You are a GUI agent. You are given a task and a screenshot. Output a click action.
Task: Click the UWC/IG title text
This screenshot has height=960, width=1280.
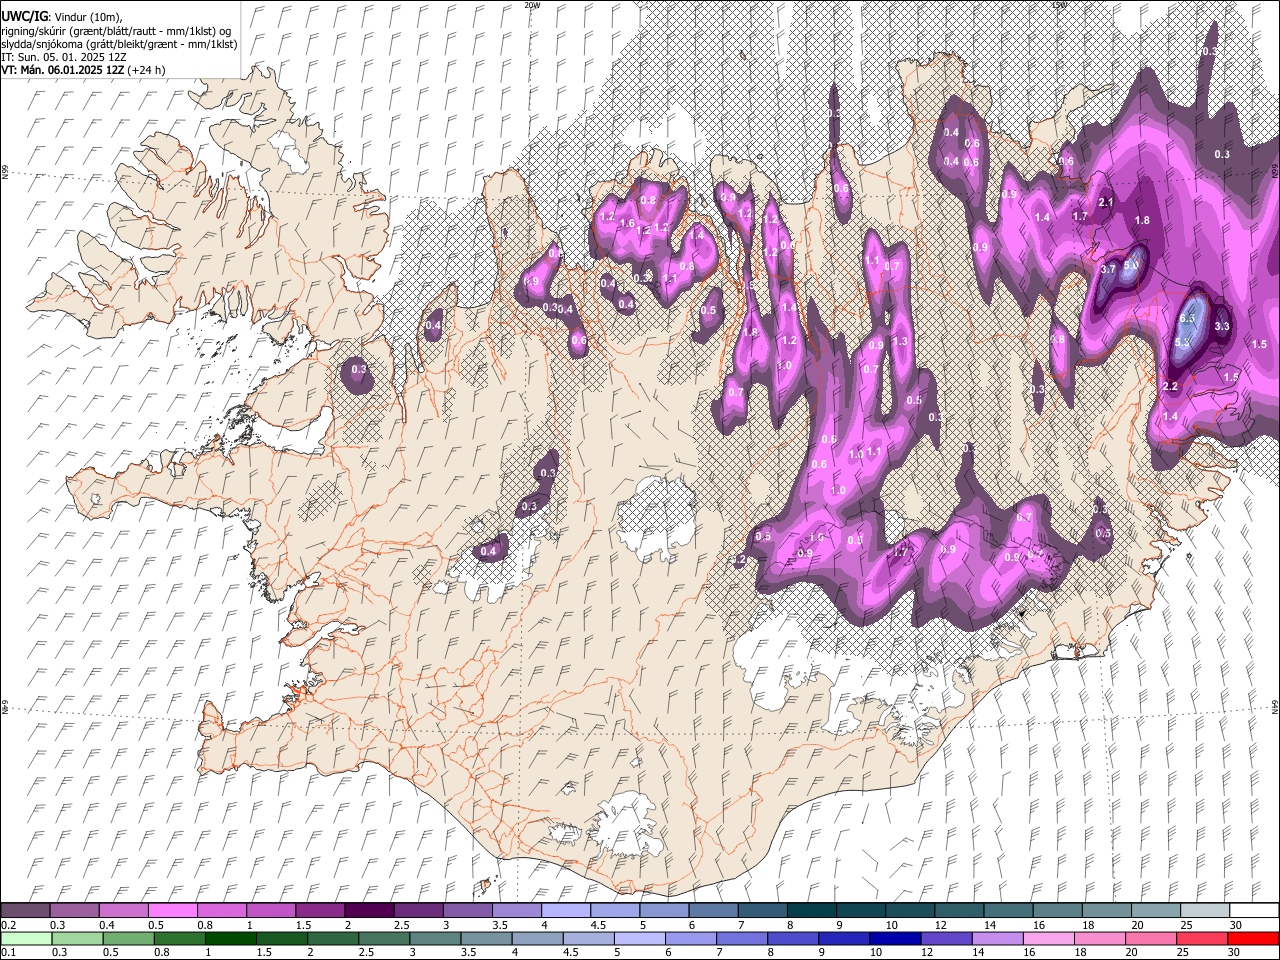24,16
